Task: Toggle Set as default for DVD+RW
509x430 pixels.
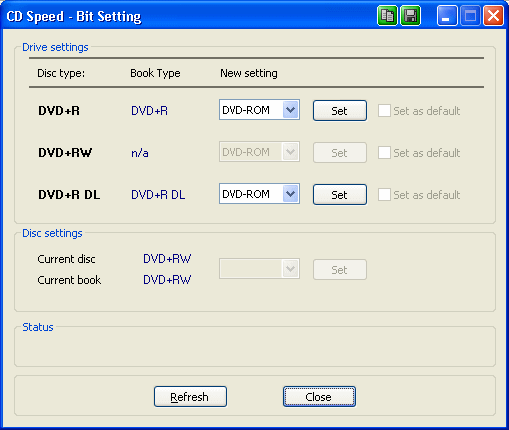Action: pyautogui.click(x=384, y=153)
